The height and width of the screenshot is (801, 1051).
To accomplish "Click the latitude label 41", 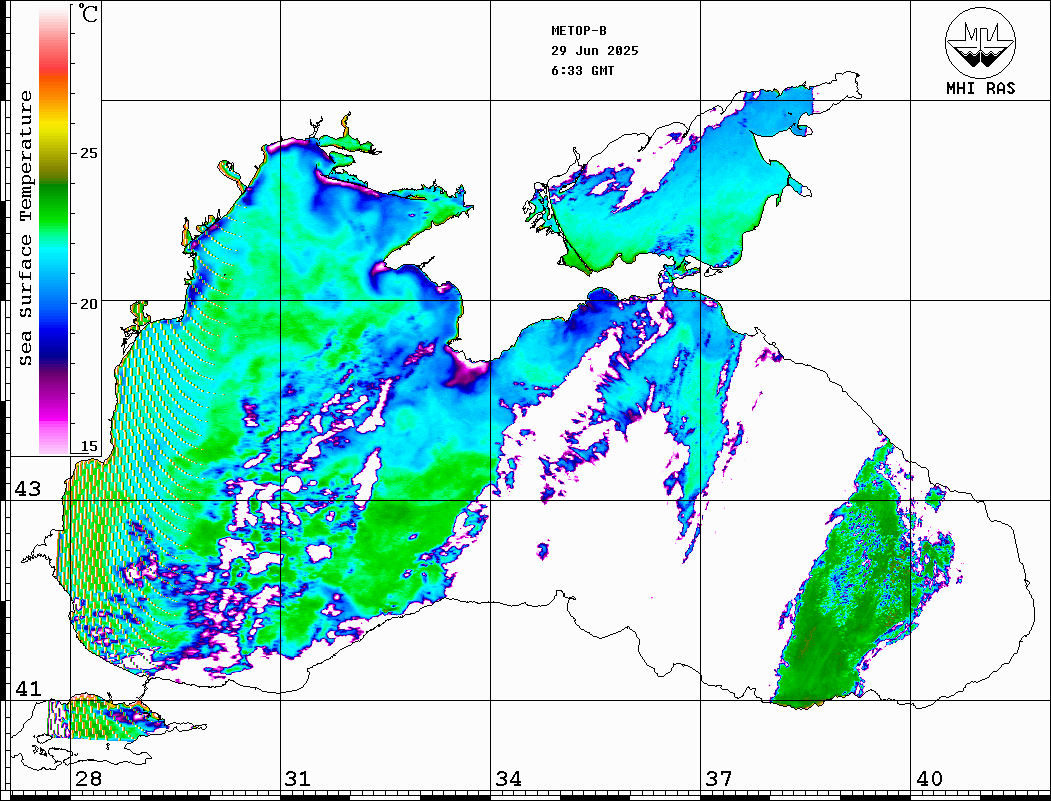I will pos(27,688).
